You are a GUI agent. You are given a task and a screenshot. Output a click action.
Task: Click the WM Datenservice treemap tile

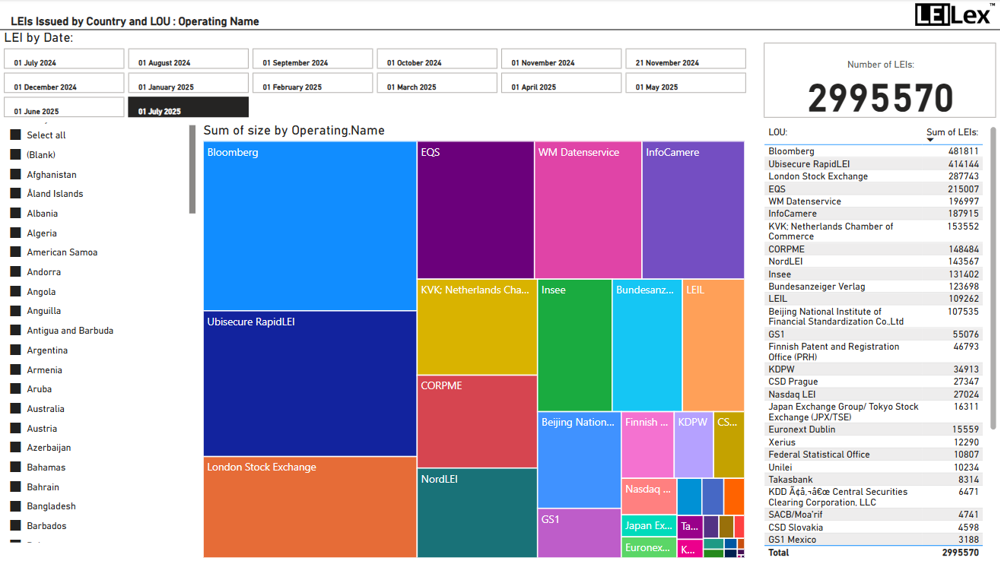[x=588, y=210]
